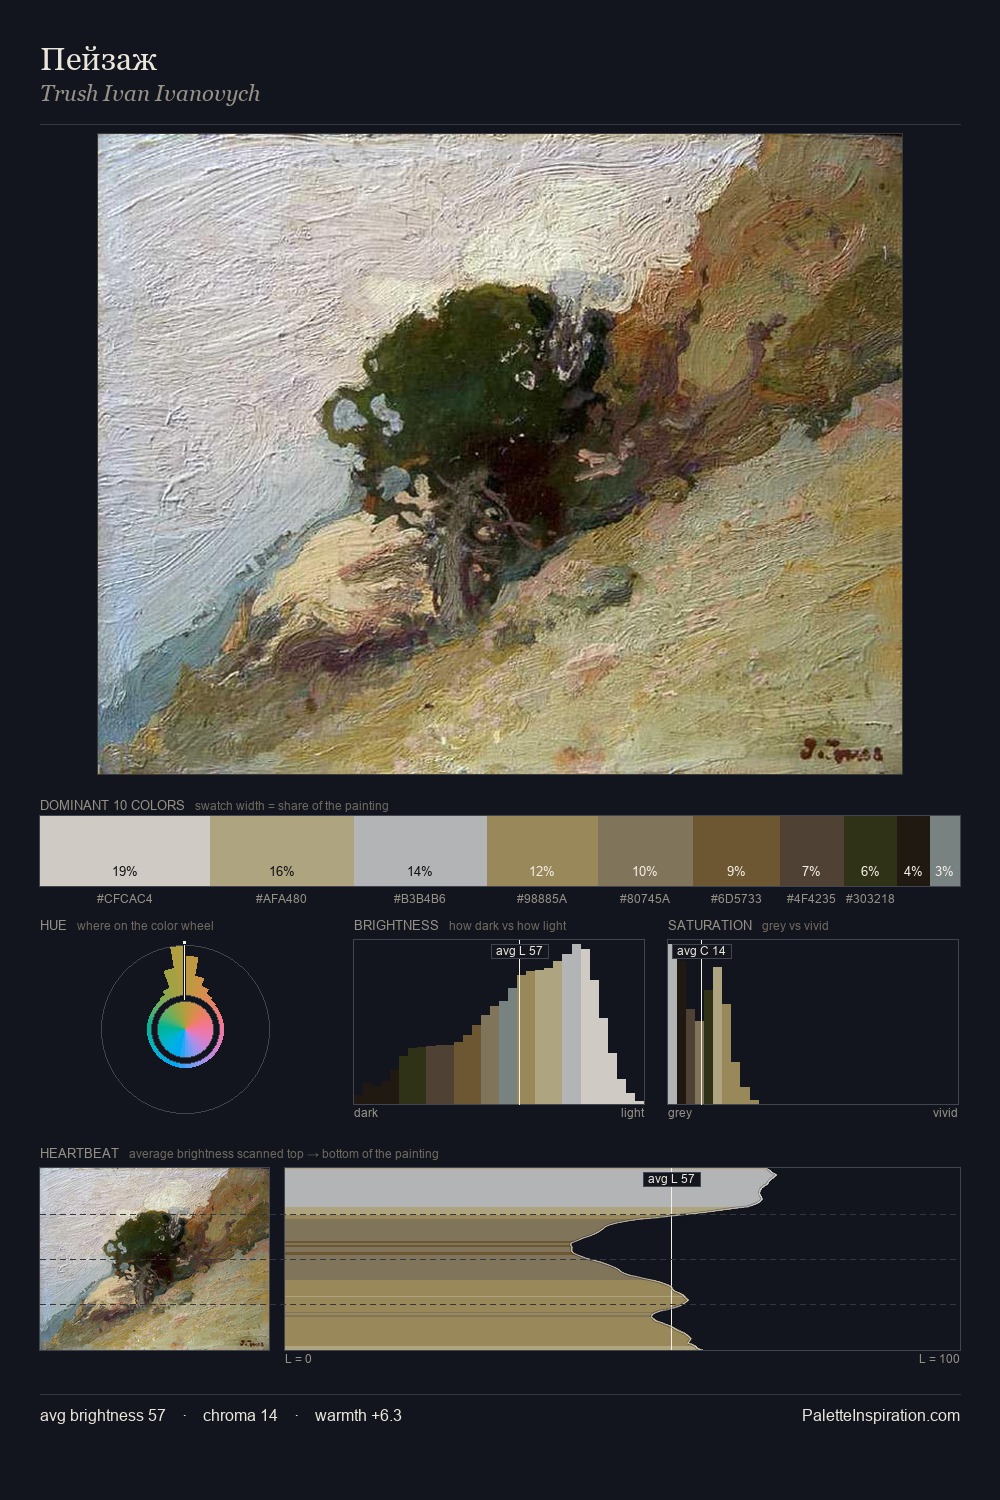Click the saturation histogram chart
The image size is (1000, 1500).
tap(813, 1022)
